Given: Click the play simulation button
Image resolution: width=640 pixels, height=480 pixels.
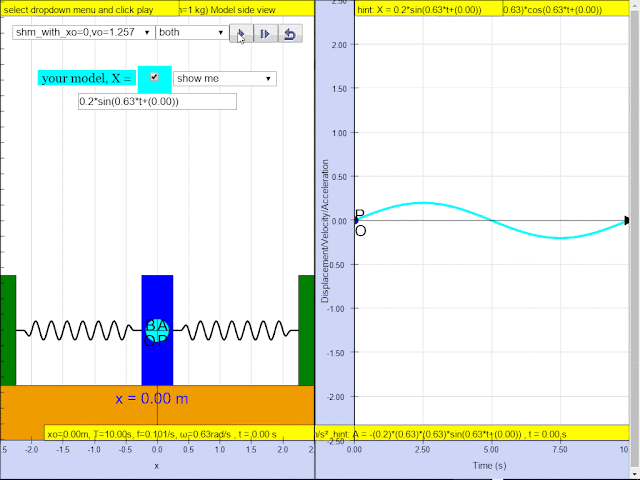Looking at the screenshot, I should (x=241, y=33).
